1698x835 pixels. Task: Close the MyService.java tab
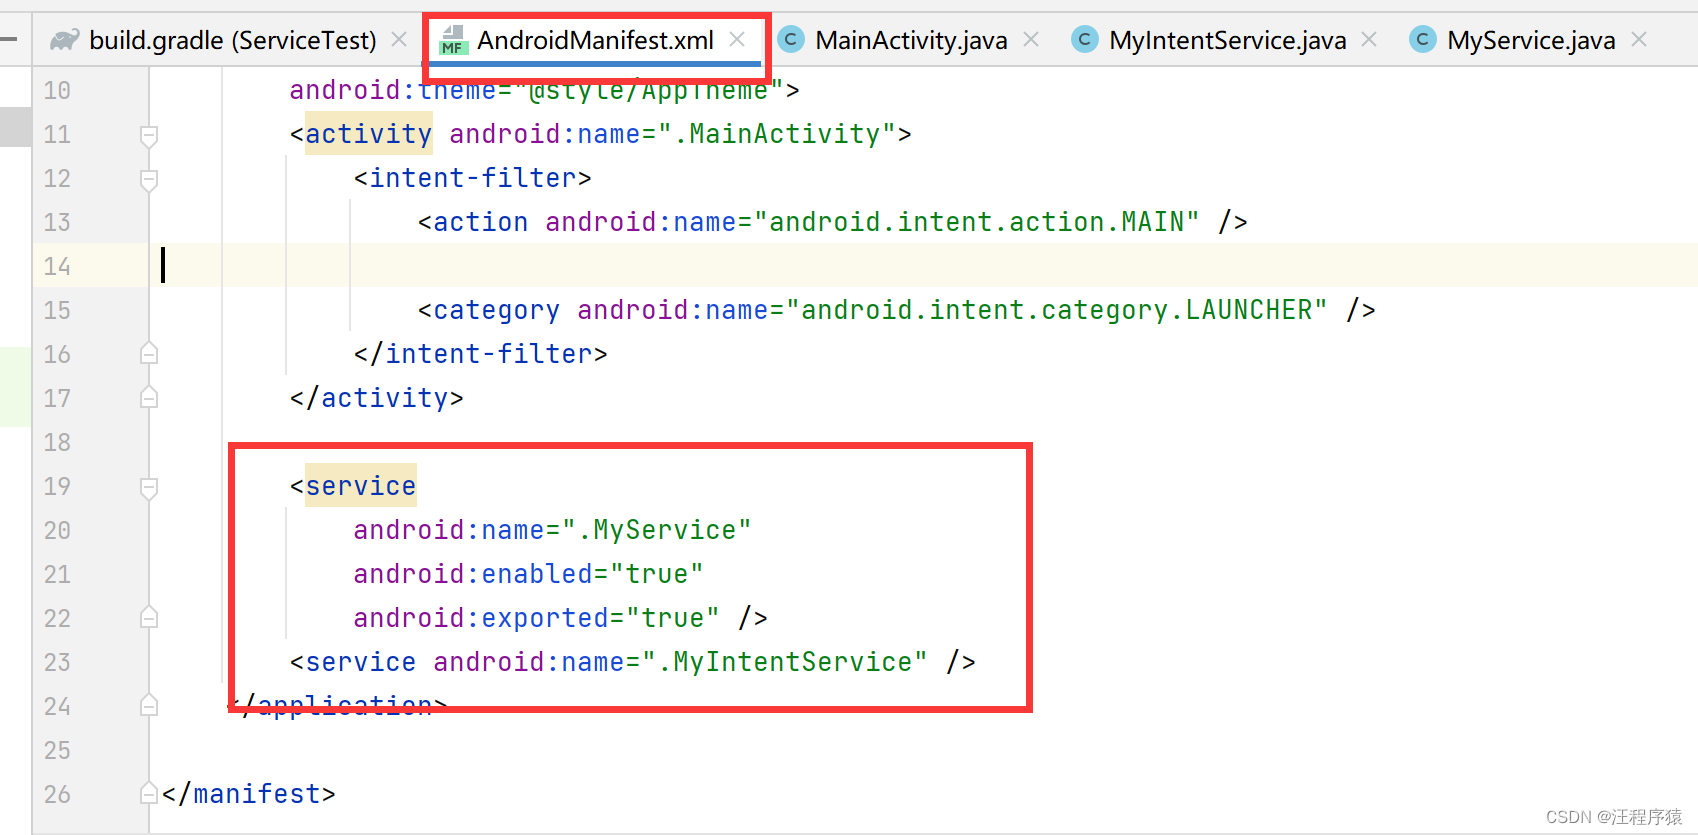(x=1639, y=39)
